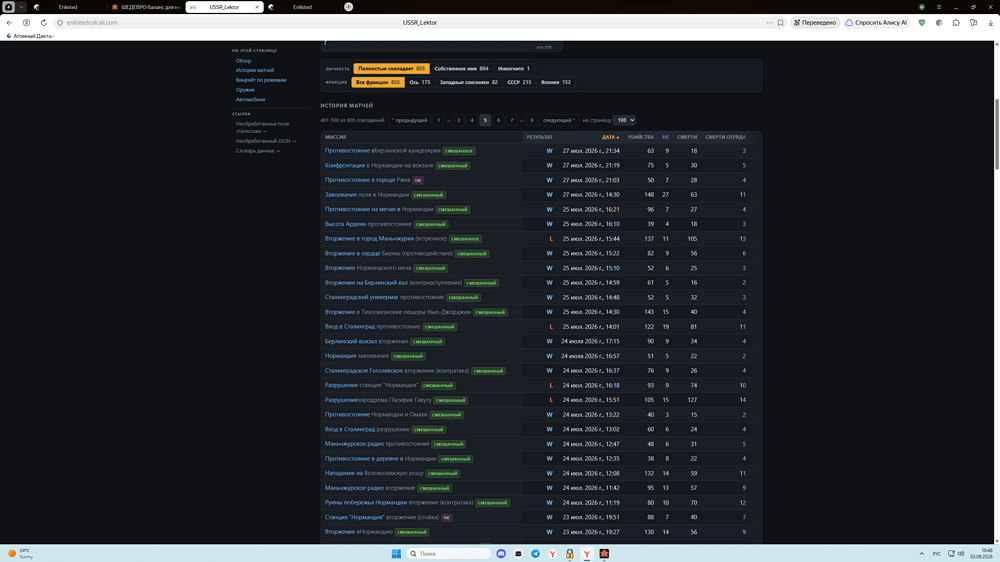Viewport: 1000px width, 562px height.
Task: Select the Собственное имя 804 filter
Action: pos(461,68)
